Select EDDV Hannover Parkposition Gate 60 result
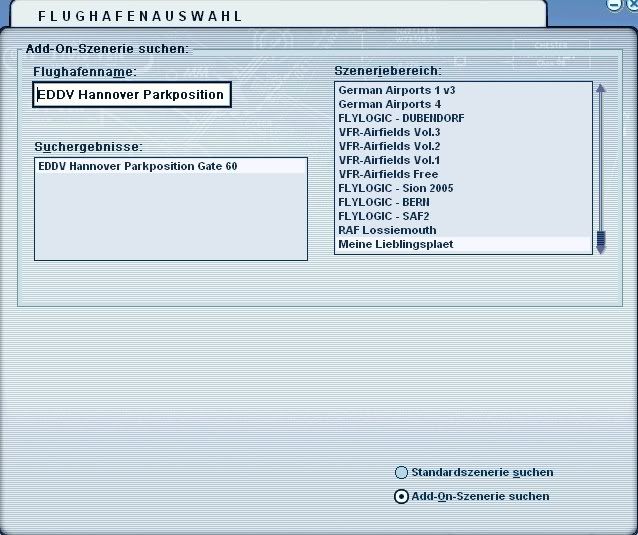This screenshot has width=638, height=535. coord(138,166)
